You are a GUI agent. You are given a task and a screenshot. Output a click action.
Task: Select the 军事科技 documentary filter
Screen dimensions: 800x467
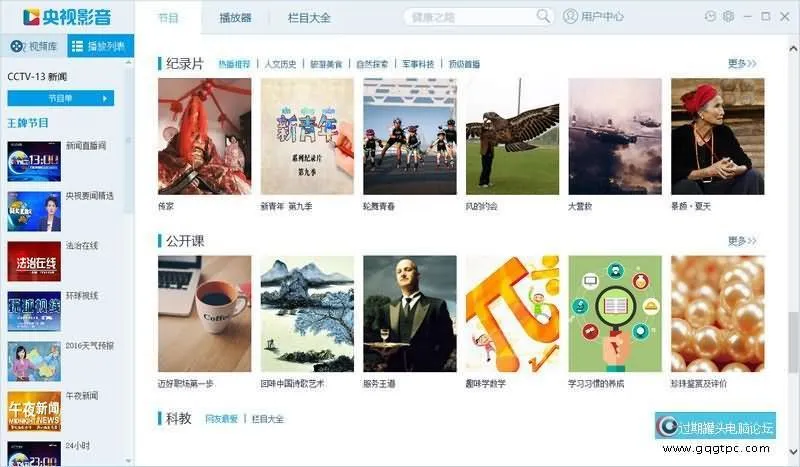(x=418, y=64)
